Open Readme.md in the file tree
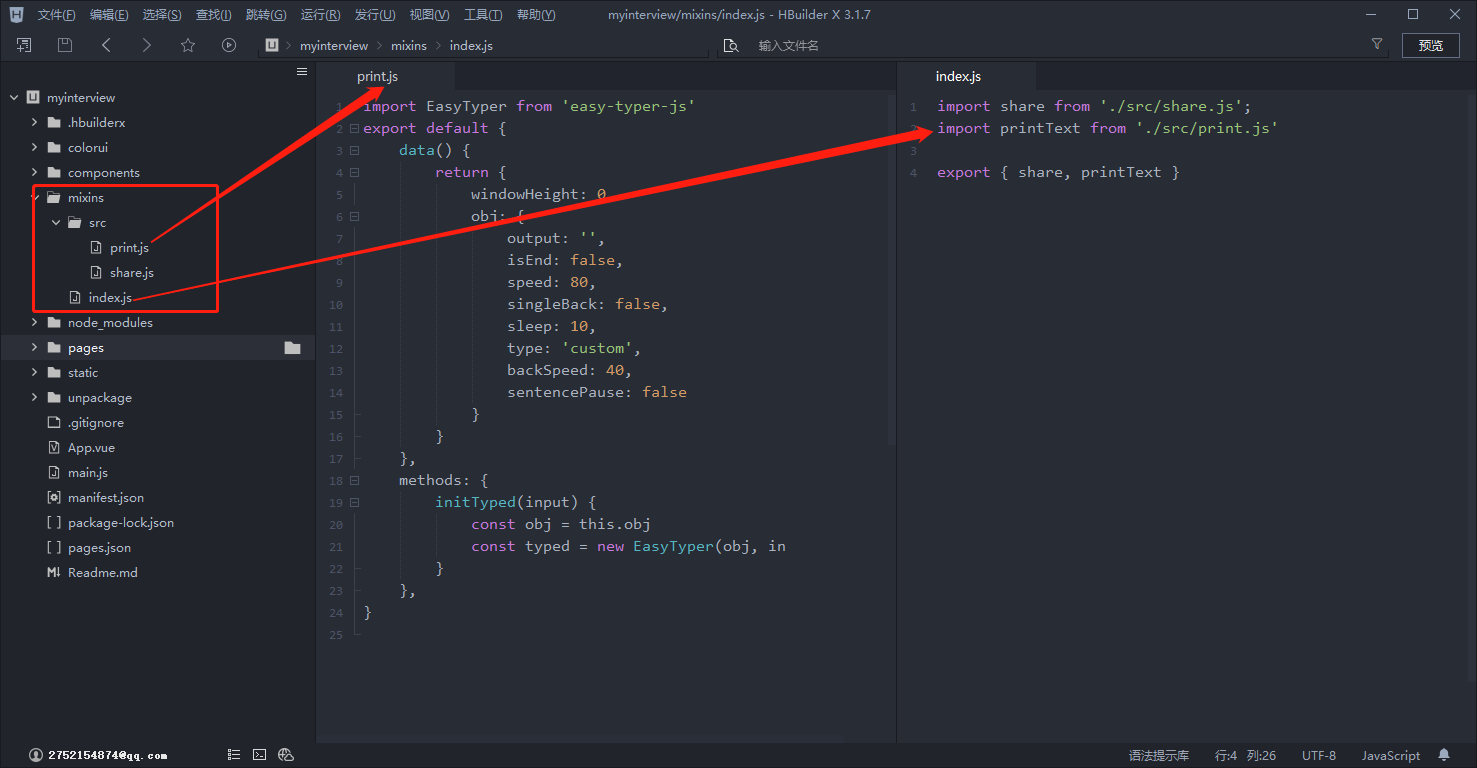The image size is (1477, 768). coord(103,573)
